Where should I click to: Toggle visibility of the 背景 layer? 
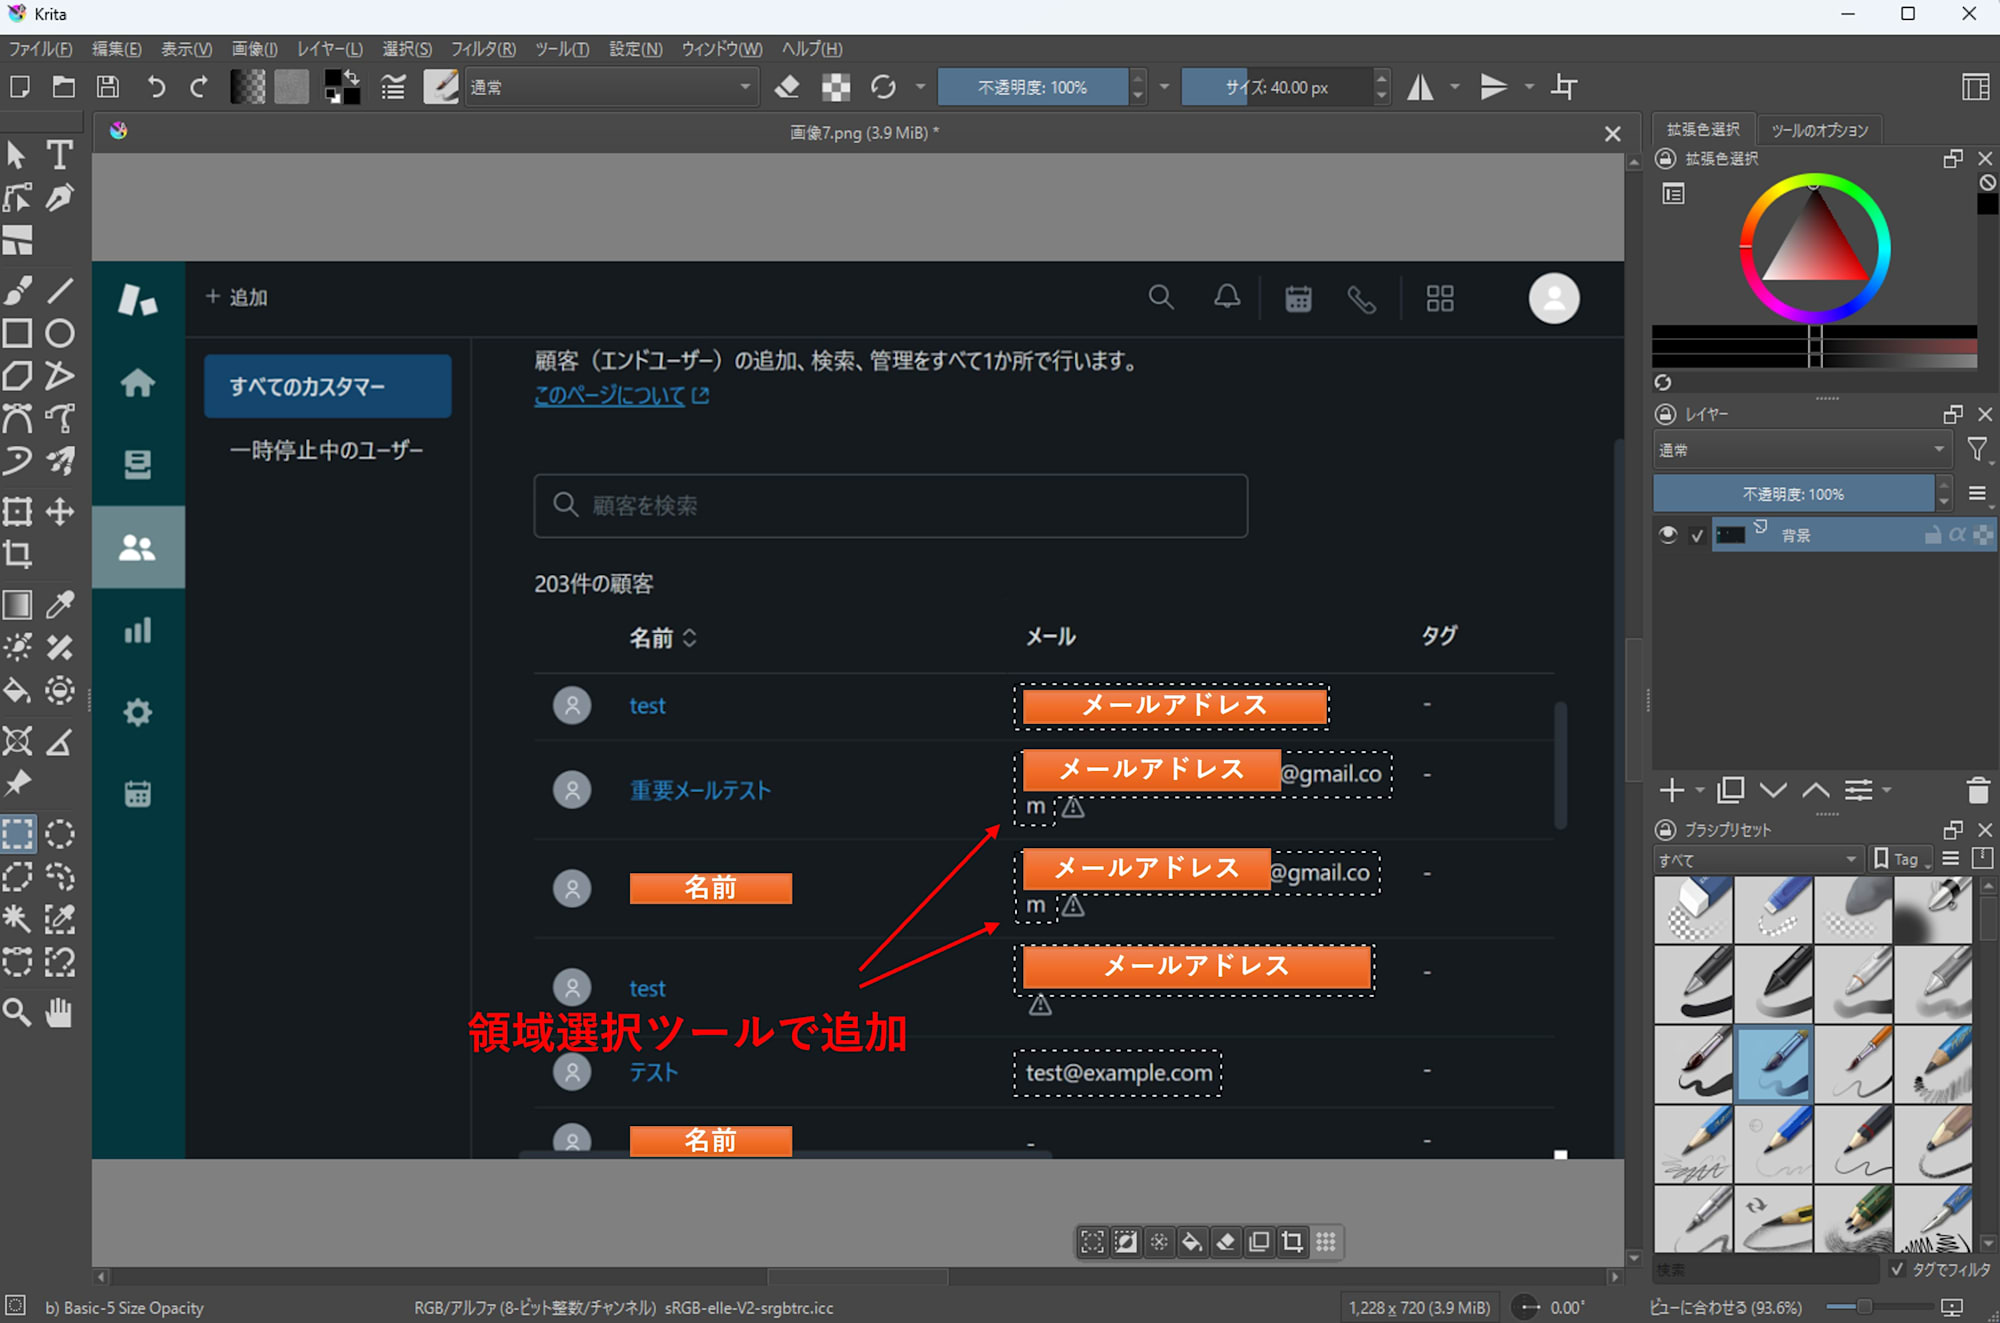click(1667, 535)
